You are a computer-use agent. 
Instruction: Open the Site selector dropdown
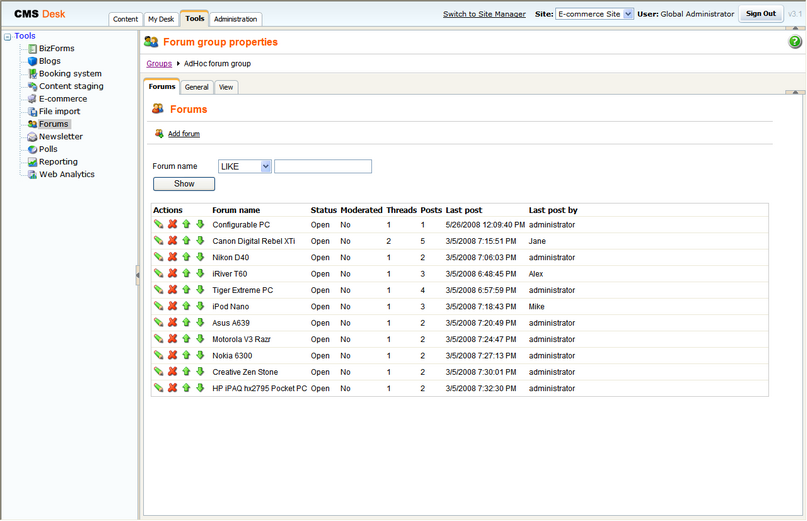point(594,14)
